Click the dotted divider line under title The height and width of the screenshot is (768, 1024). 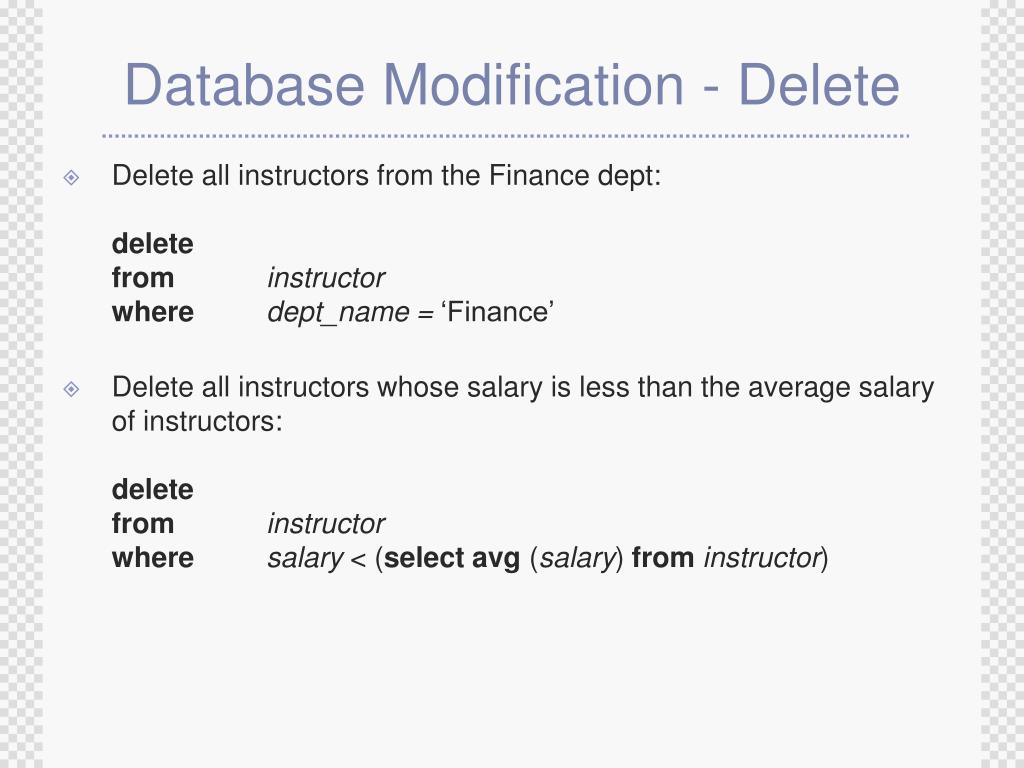505,136
